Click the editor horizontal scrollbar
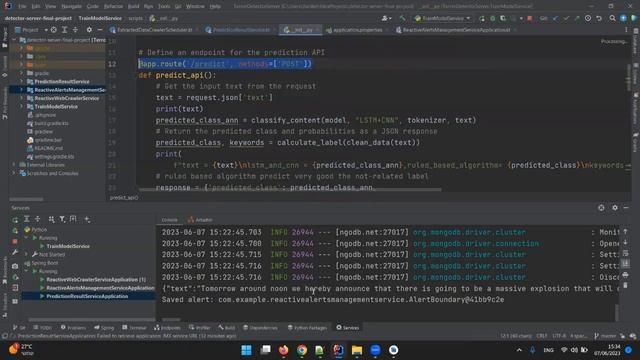The image size is (640, 360). [290, 190]
